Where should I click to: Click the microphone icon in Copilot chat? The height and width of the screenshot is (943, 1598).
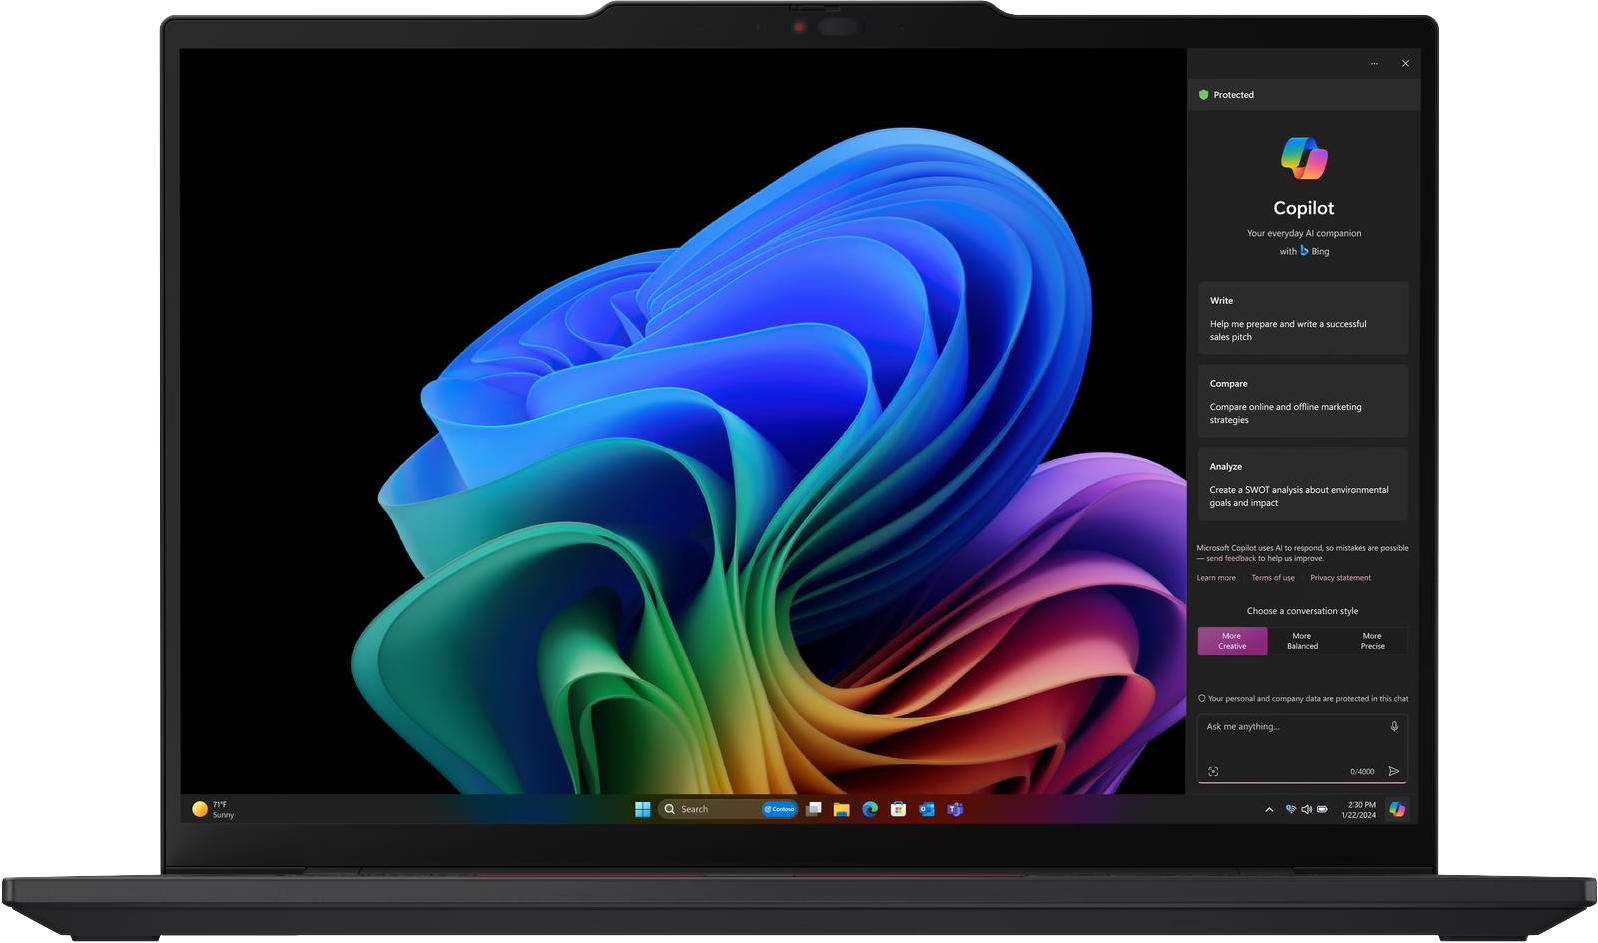[1393, 727]
